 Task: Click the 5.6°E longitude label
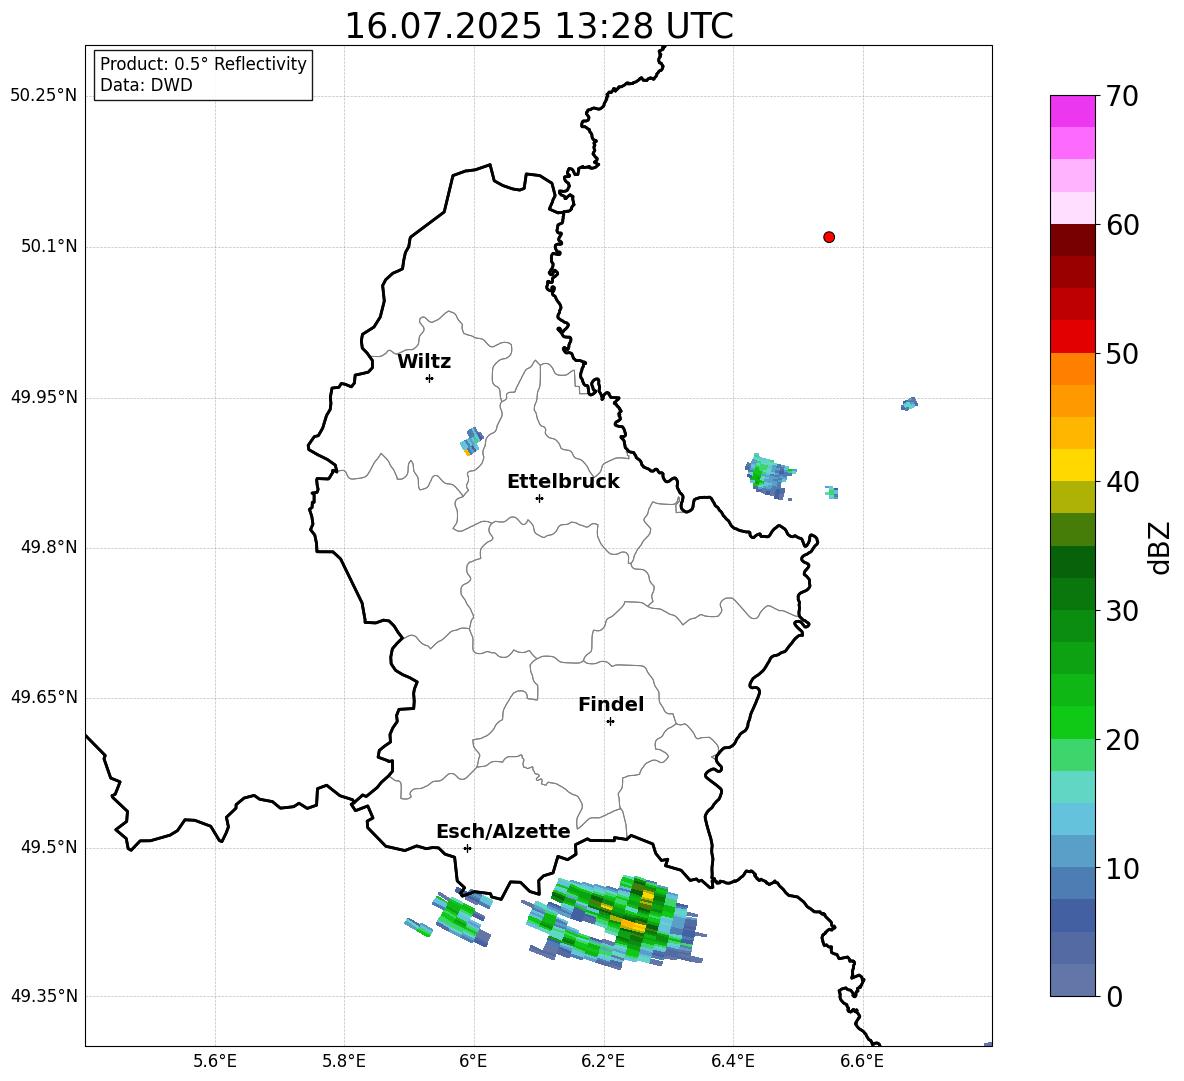tap(215, 1061)
